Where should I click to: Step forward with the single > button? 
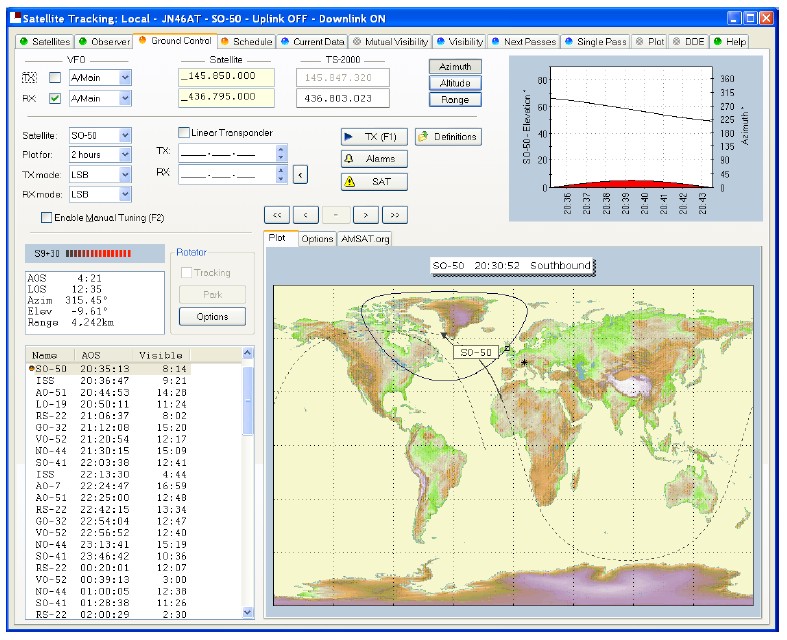(365, 215)
